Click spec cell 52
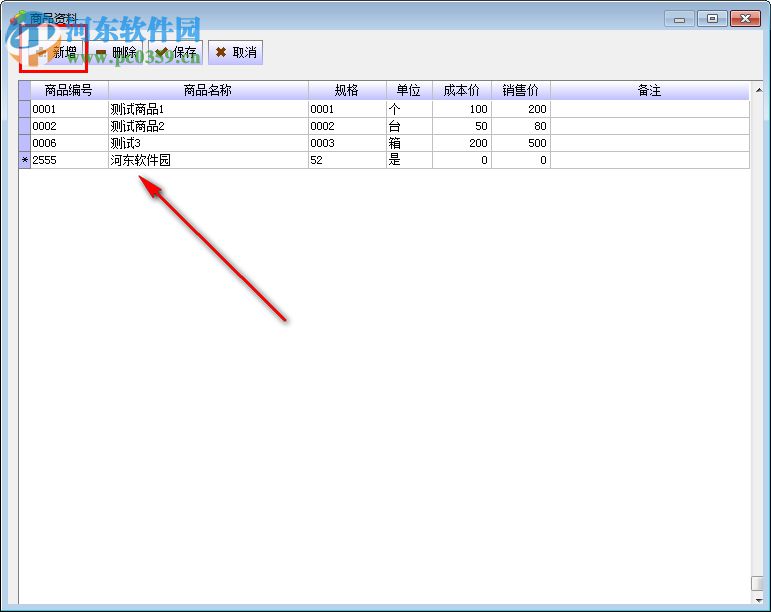Image resolution: width=771 pixels, height=612 pixels. click(x=347, y=160)
